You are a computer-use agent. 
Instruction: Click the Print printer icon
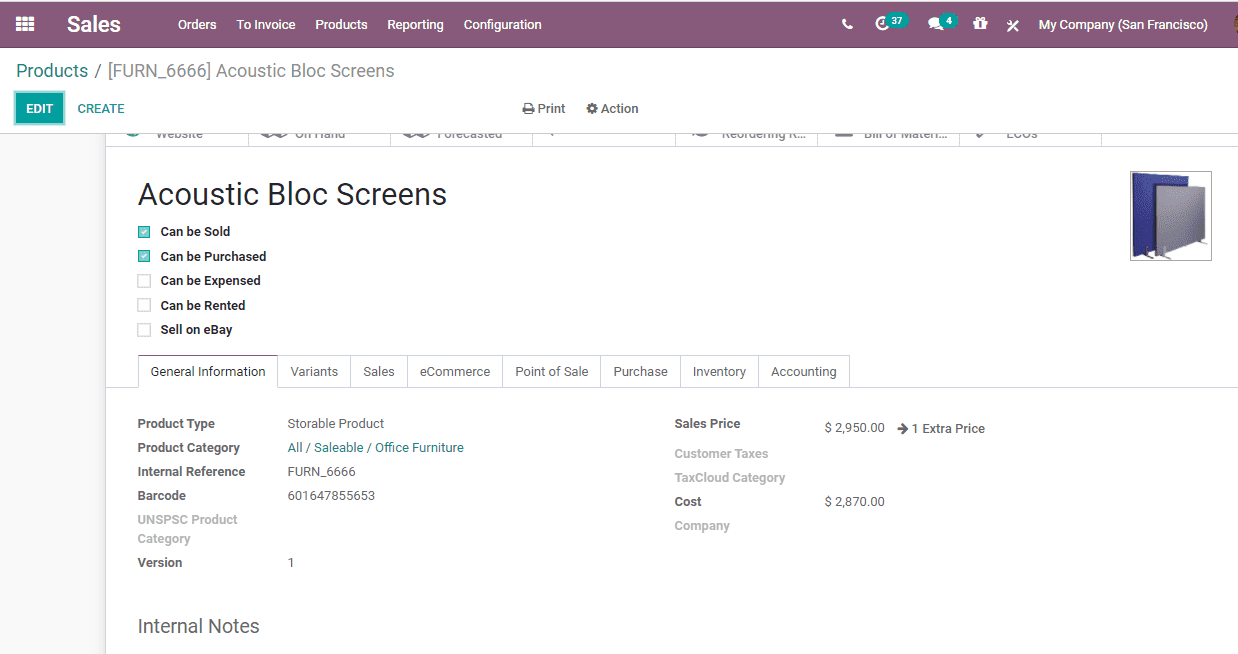(x=528, y=109)
